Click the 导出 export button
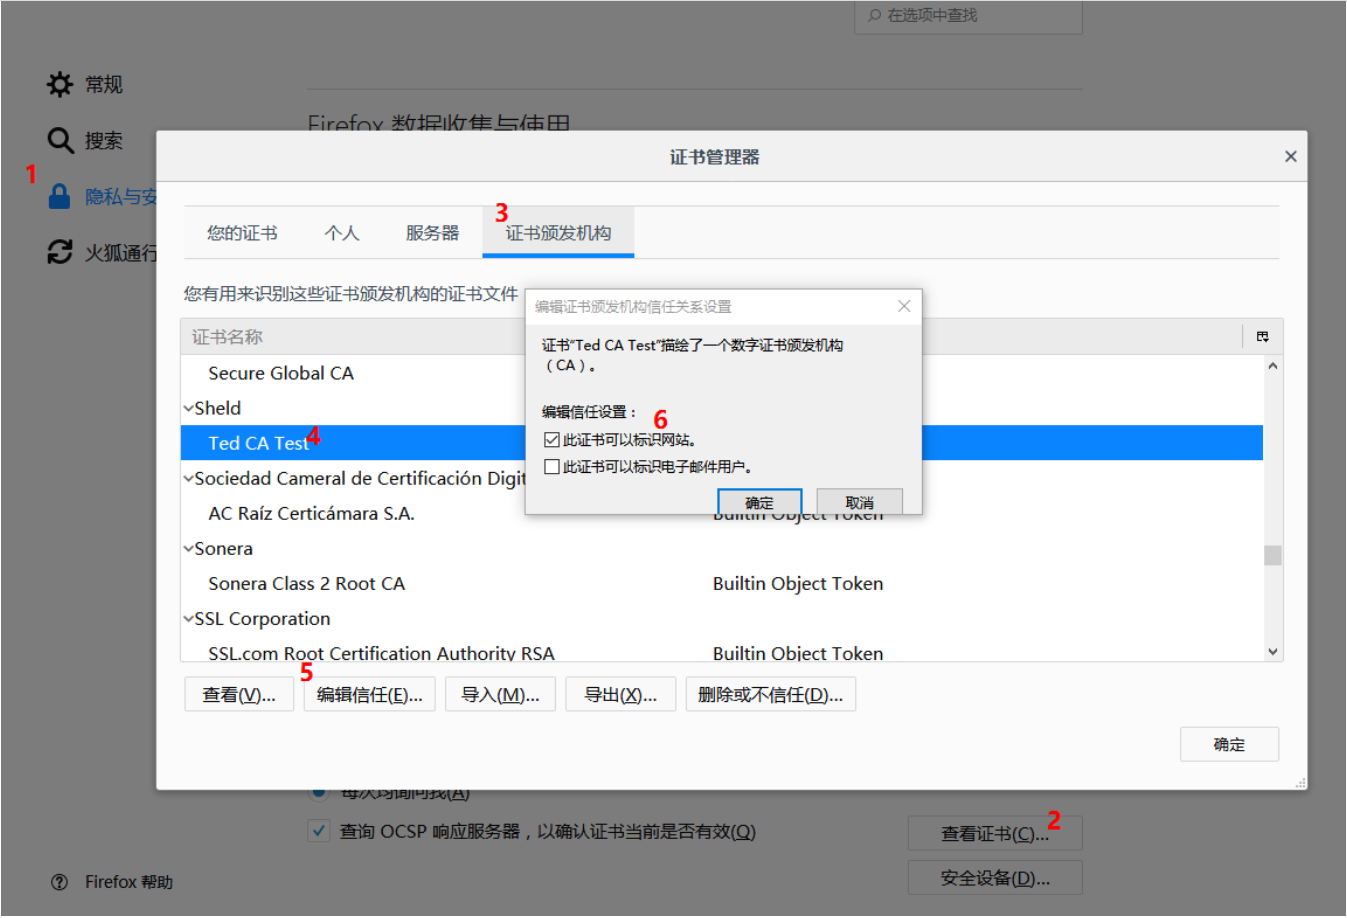The width and height of the screenshot is (1347, 918). pyautogui.click(x=620, y=693)
